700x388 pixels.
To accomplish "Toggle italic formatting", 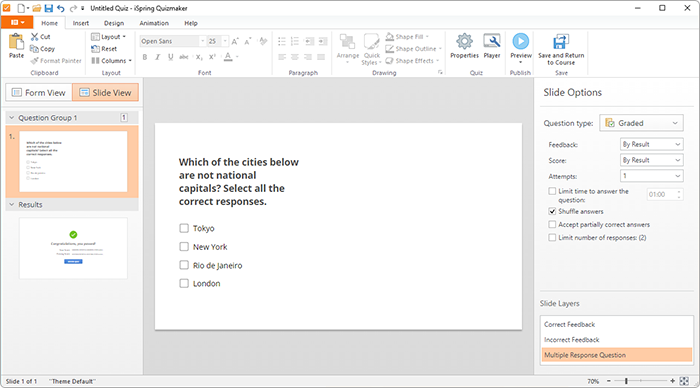I will (158, 57).
